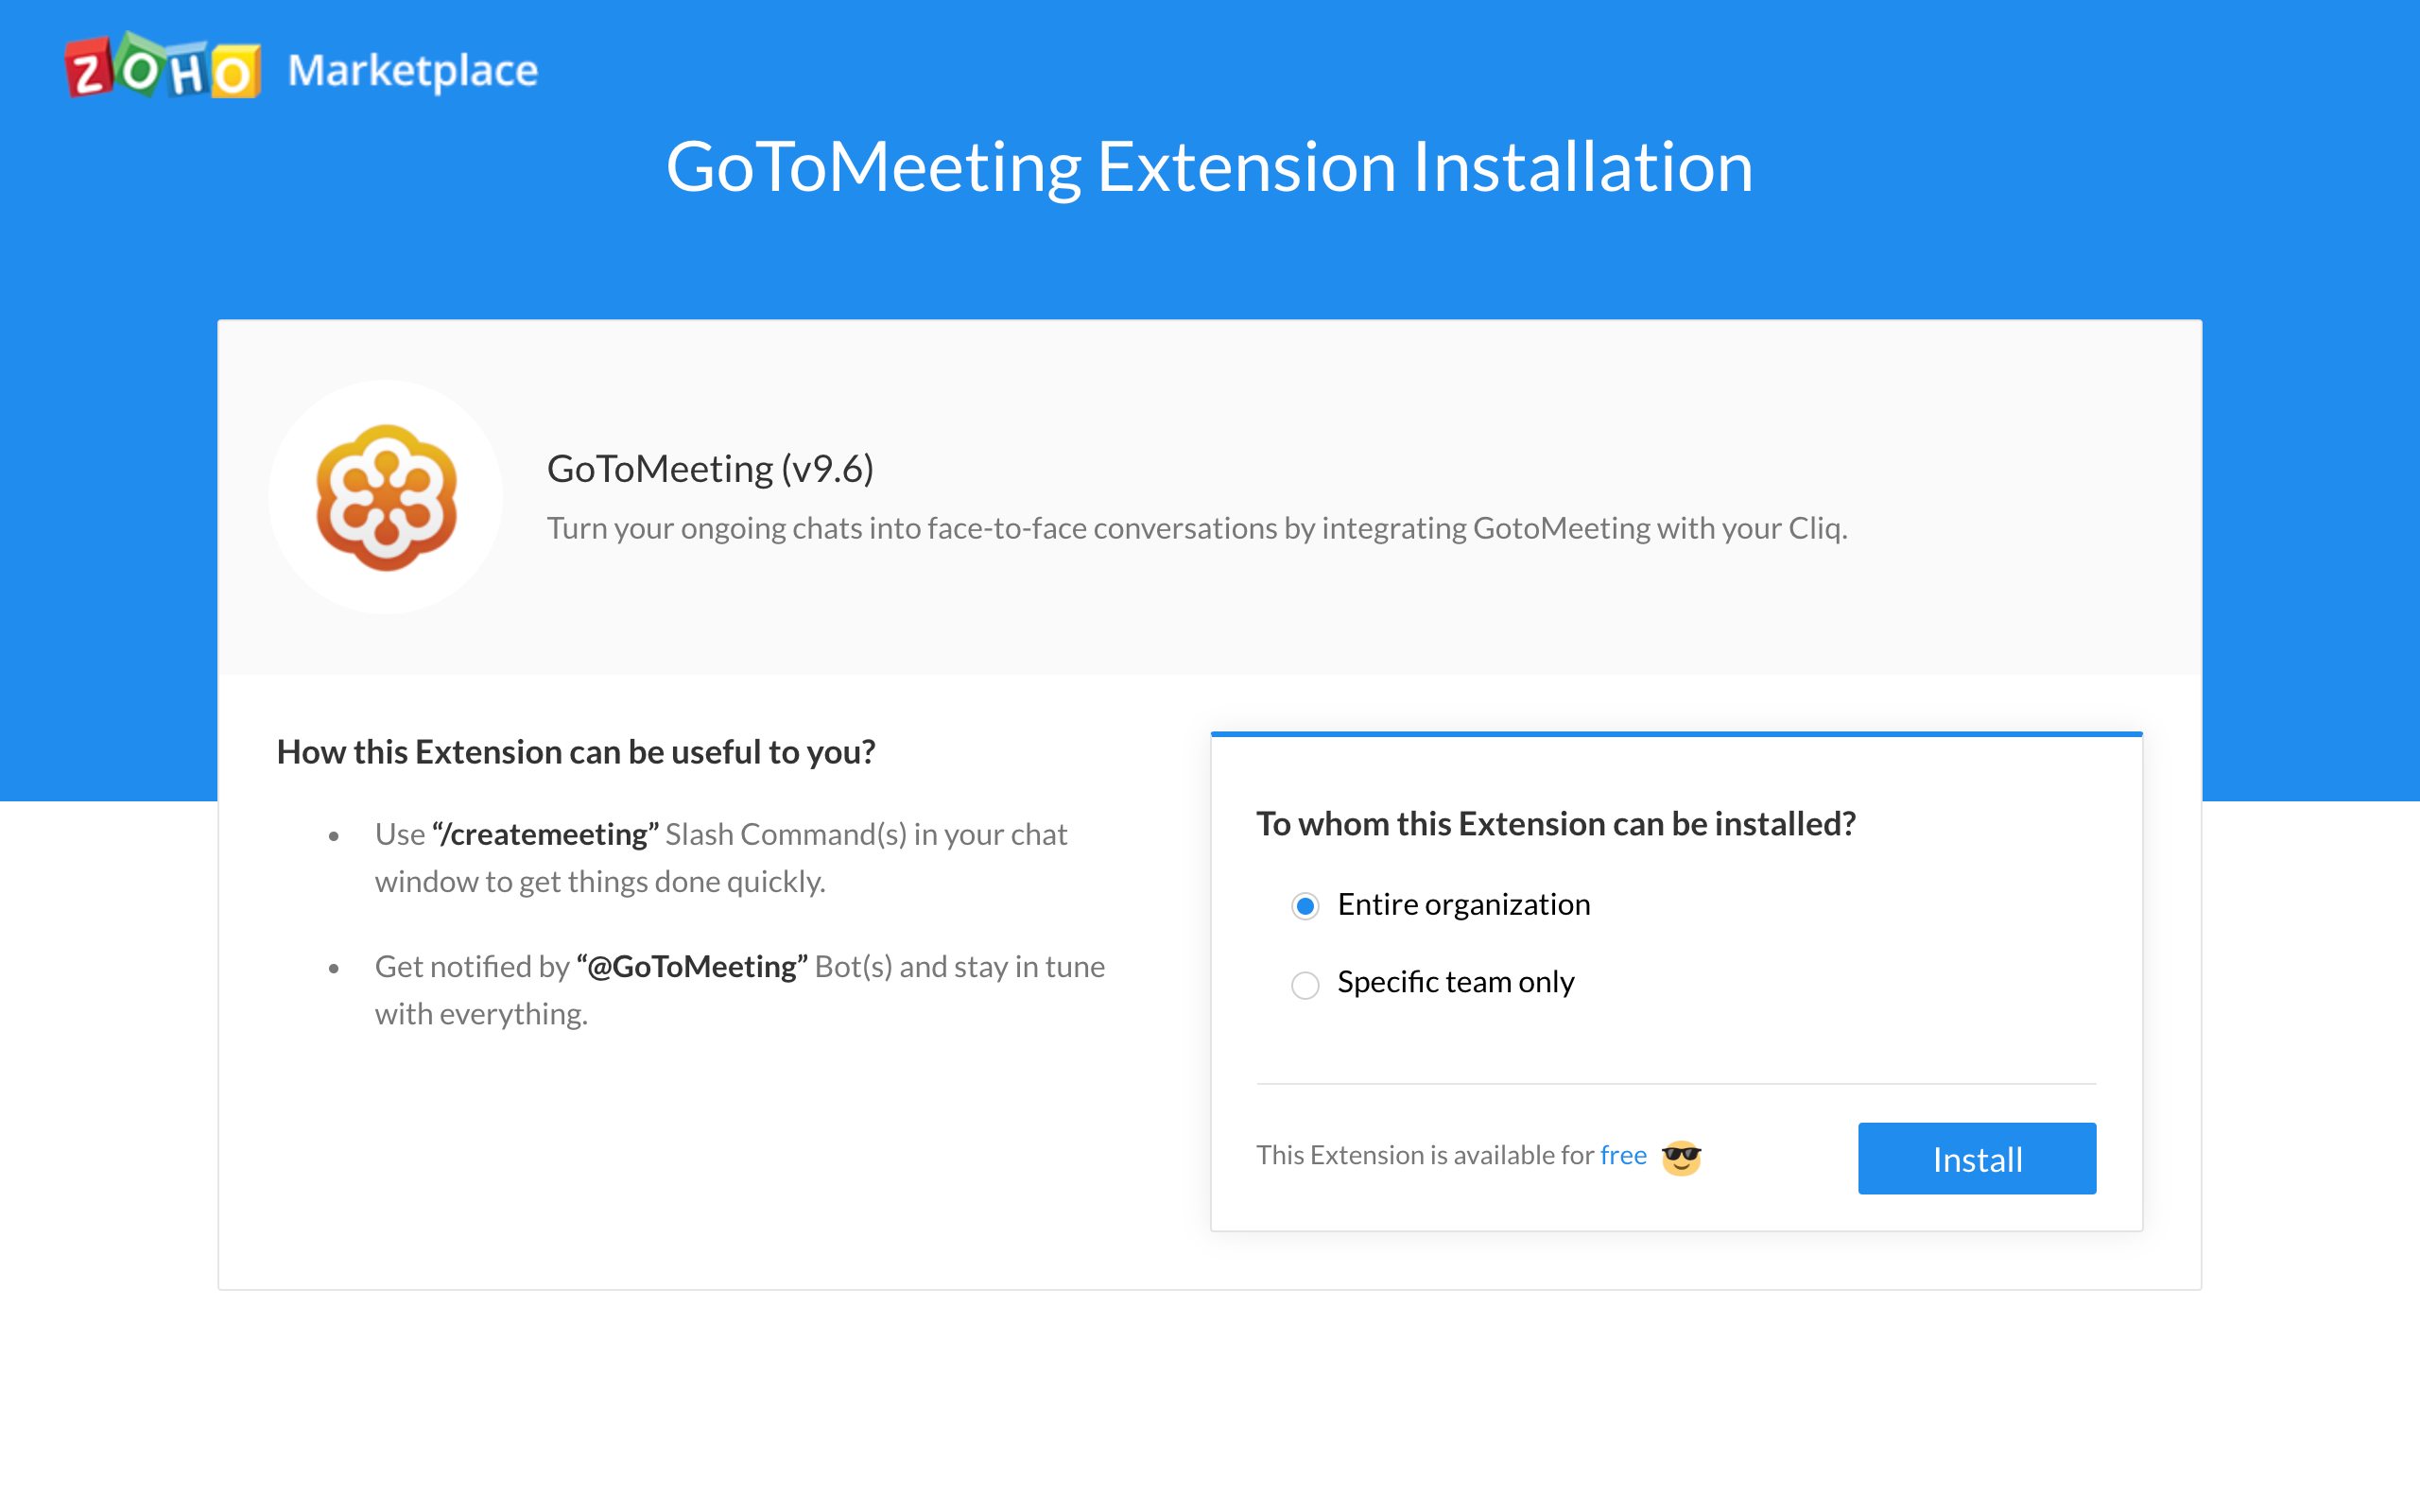Select the Specific team only radio button

click(x=1305, y=985)
